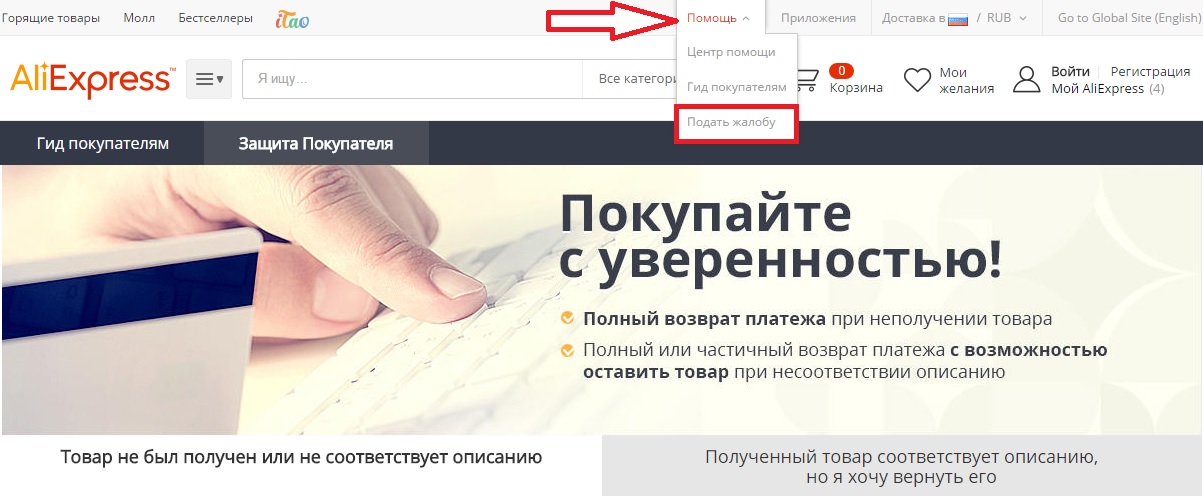Open the iTao logo link
This screenshot has width=1203, height=498.
tap(292, 18)
